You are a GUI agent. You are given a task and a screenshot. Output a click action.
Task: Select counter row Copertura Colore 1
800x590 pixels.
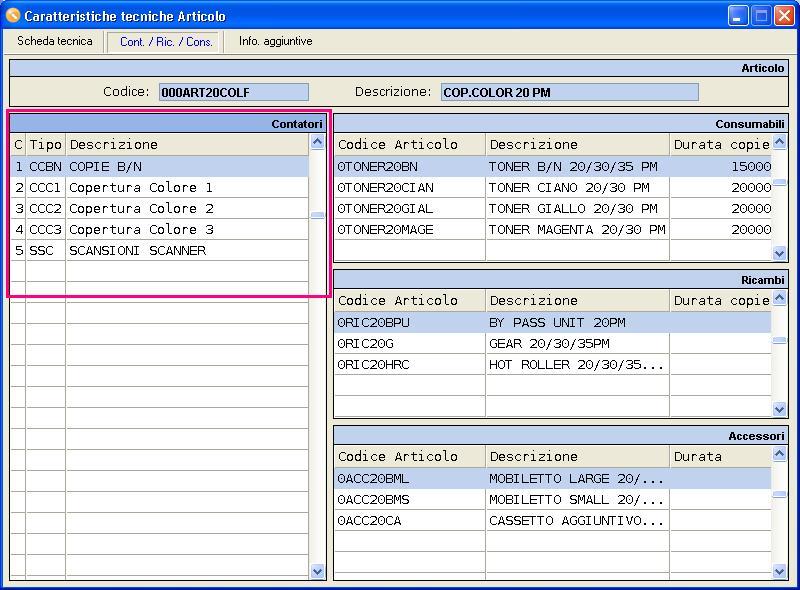click(160, 188)
